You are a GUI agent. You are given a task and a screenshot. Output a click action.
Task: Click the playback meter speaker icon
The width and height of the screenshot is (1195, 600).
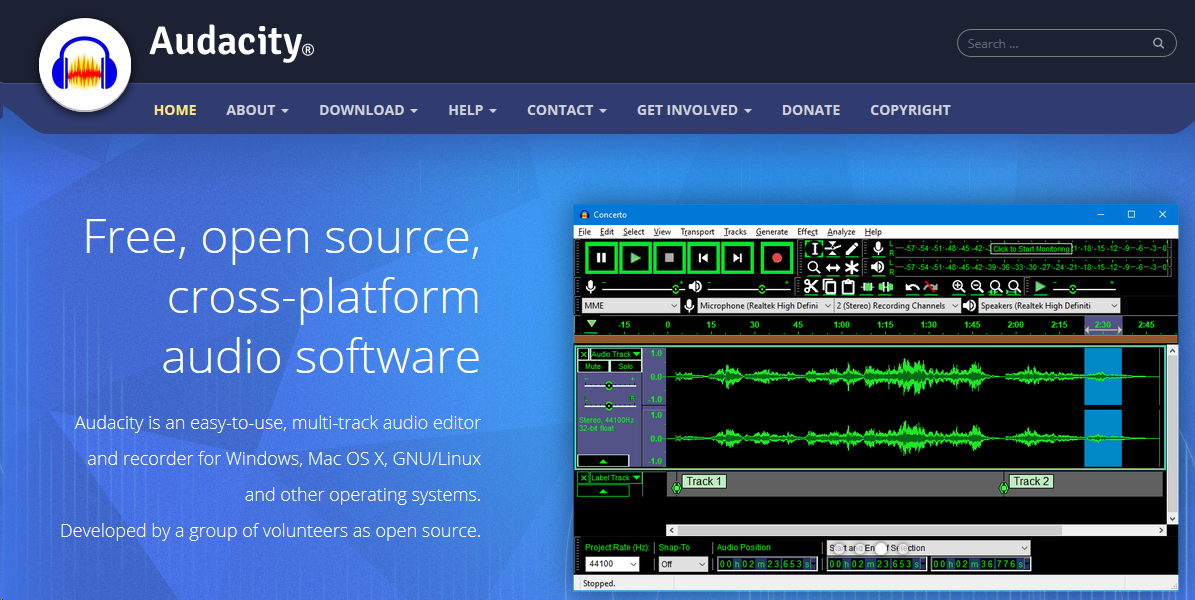[x=878, y=267]
